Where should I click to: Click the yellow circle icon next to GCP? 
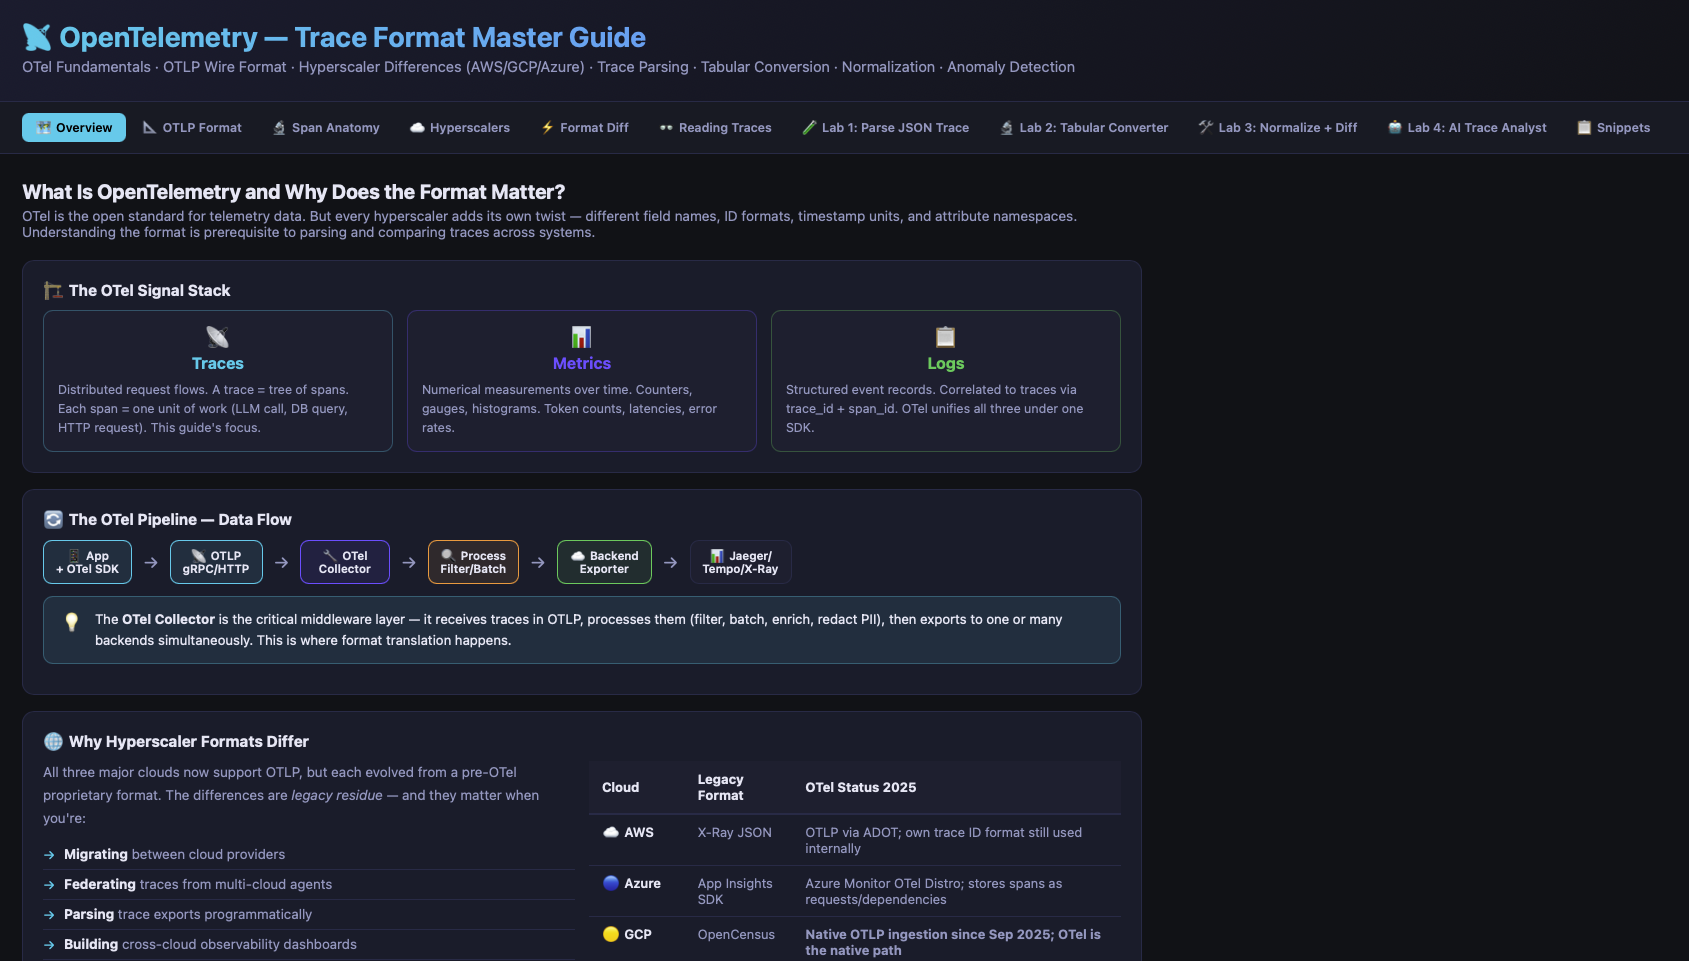point(611,934)
